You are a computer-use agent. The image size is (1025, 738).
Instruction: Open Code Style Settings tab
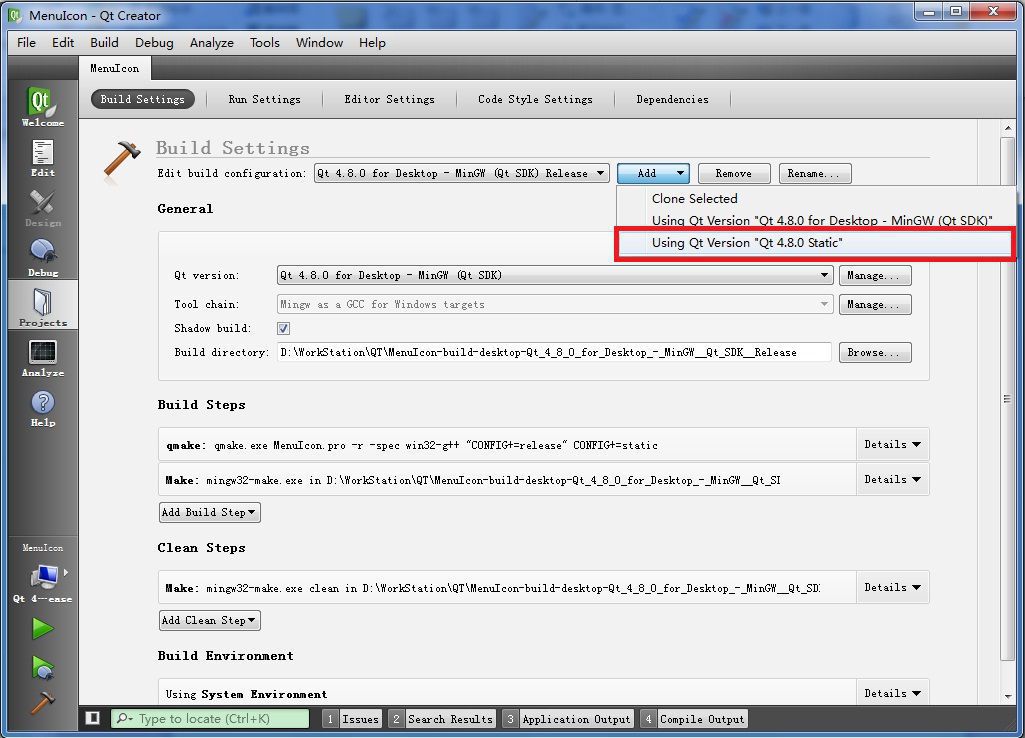point(535,99)
